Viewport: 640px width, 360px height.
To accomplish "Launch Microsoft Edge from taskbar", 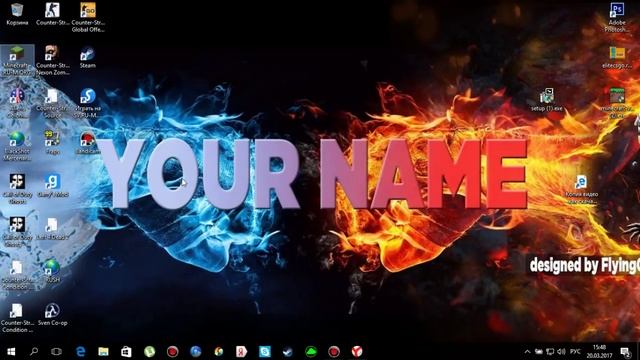I will coord(80,351).
